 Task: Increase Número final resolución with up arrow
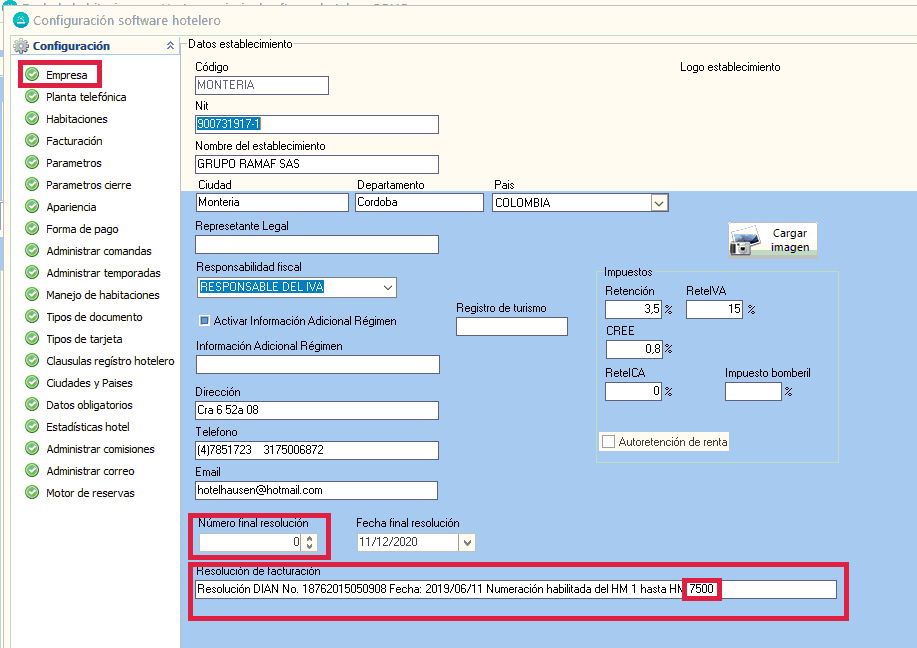(310, 538)
